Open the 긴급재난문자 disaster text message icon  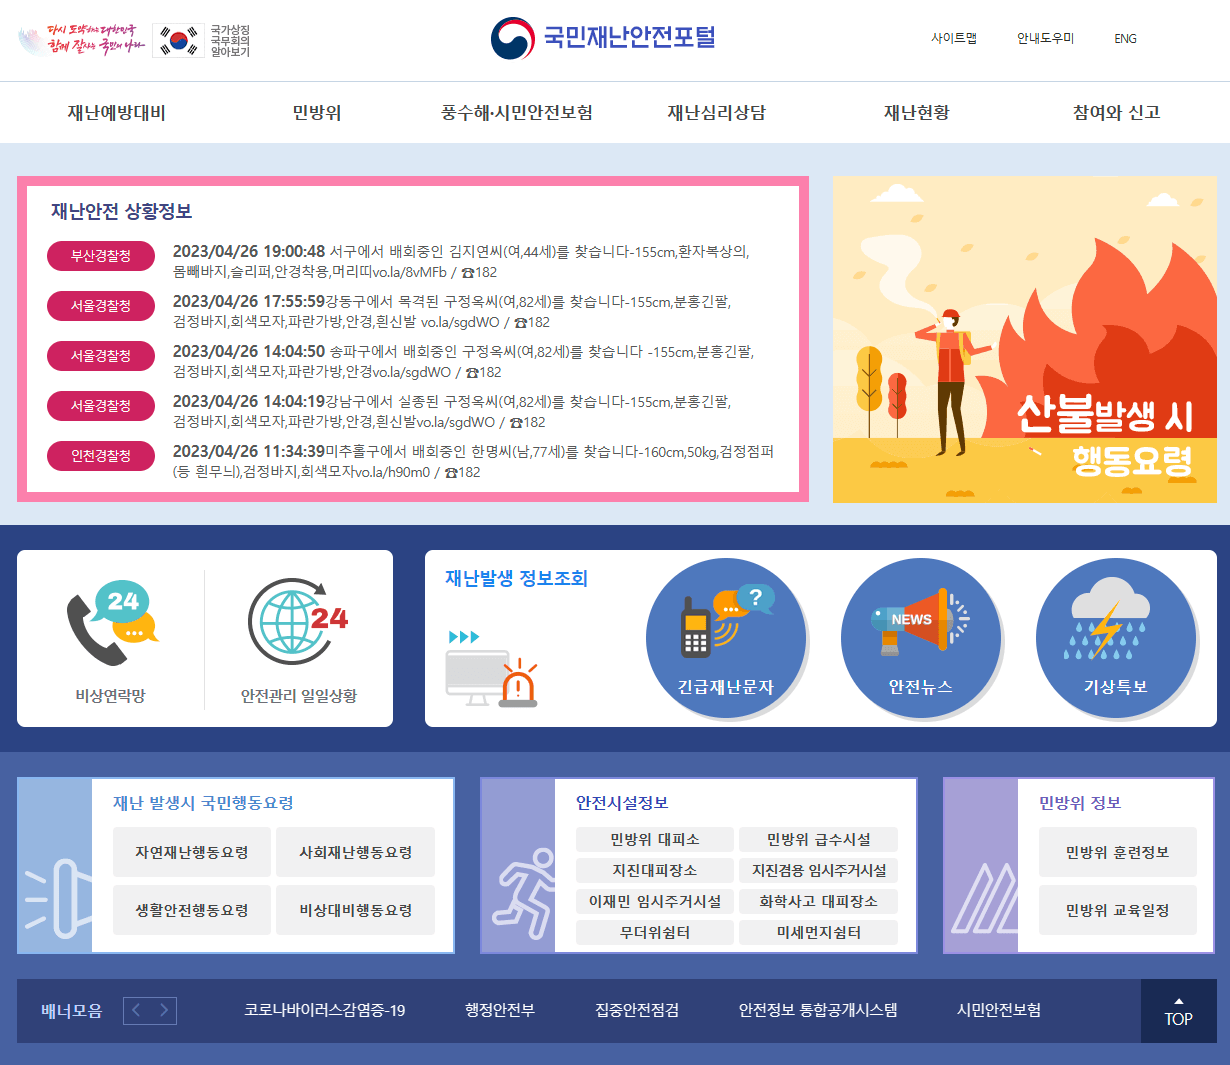coord(725,638)
